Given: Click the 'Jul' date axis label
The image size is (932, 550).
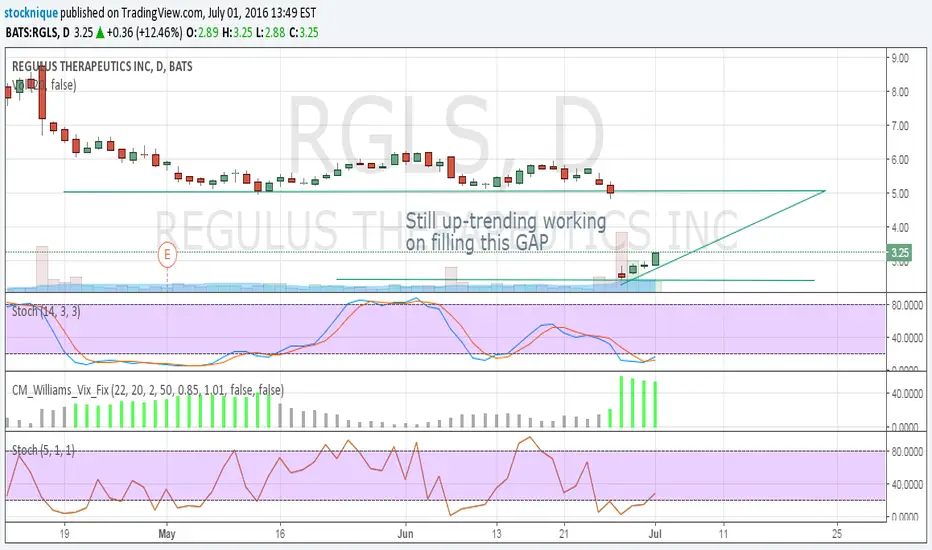Looking at the screenshot, I should click(x=655, y=534).
